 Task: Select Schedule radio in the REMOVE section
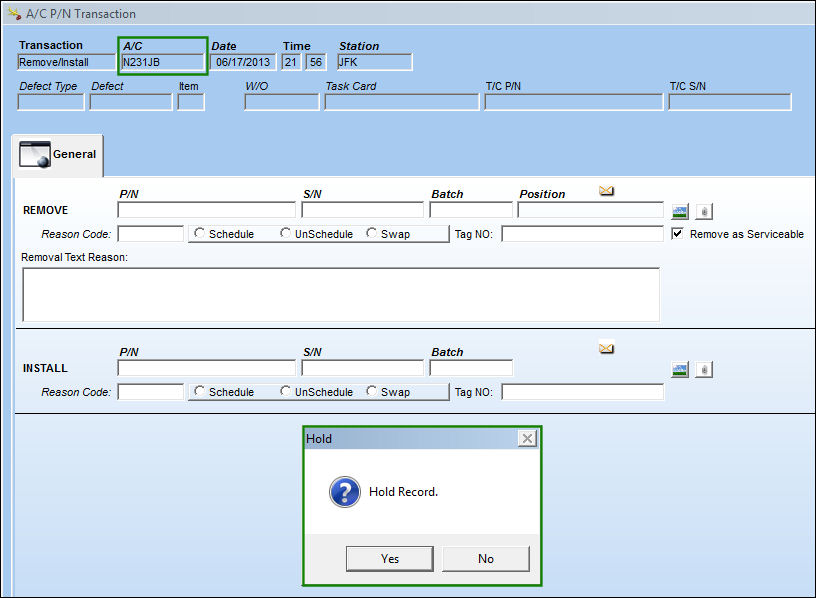coord(199,233)
